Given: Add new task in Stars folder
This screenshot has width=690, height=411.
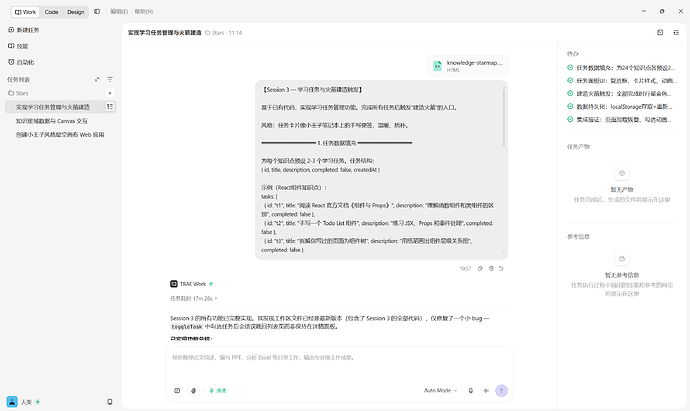Looking at the screenshot, I should (x=110, y=93).
